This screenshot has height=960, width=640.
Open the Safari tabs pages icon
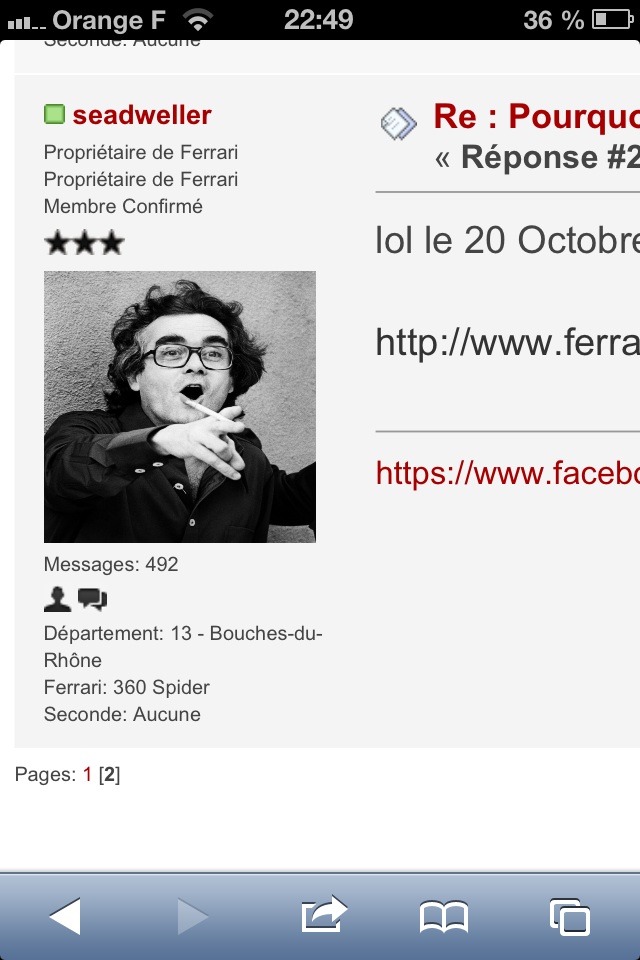(x=570, y=917)
